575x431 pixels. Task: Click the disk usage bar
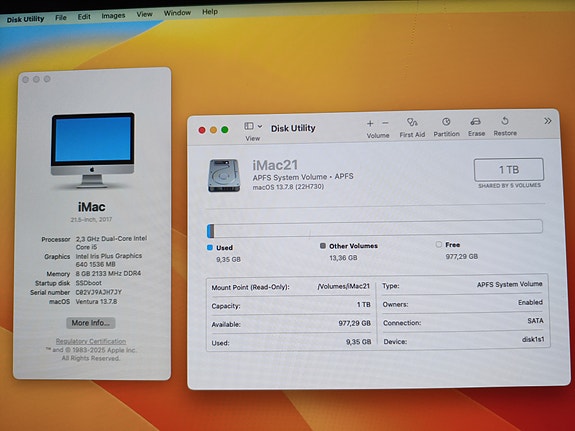coord(374,228)
